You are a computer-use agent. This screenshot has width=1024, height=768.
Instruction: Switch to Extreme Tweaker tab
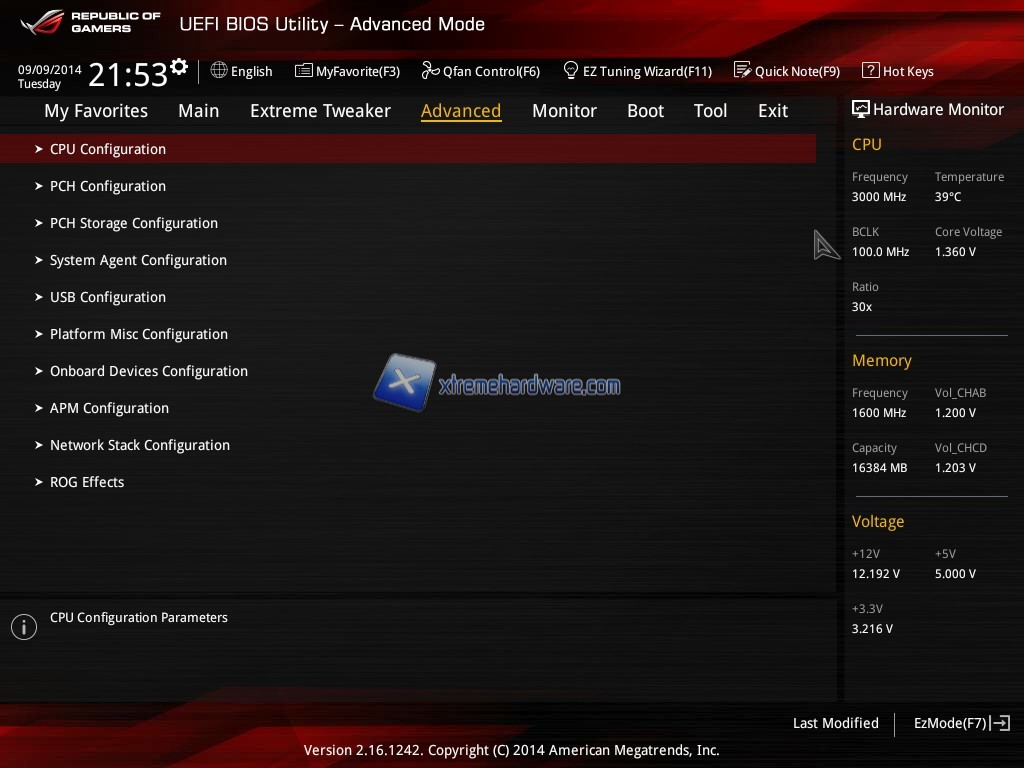pos(320,111)
